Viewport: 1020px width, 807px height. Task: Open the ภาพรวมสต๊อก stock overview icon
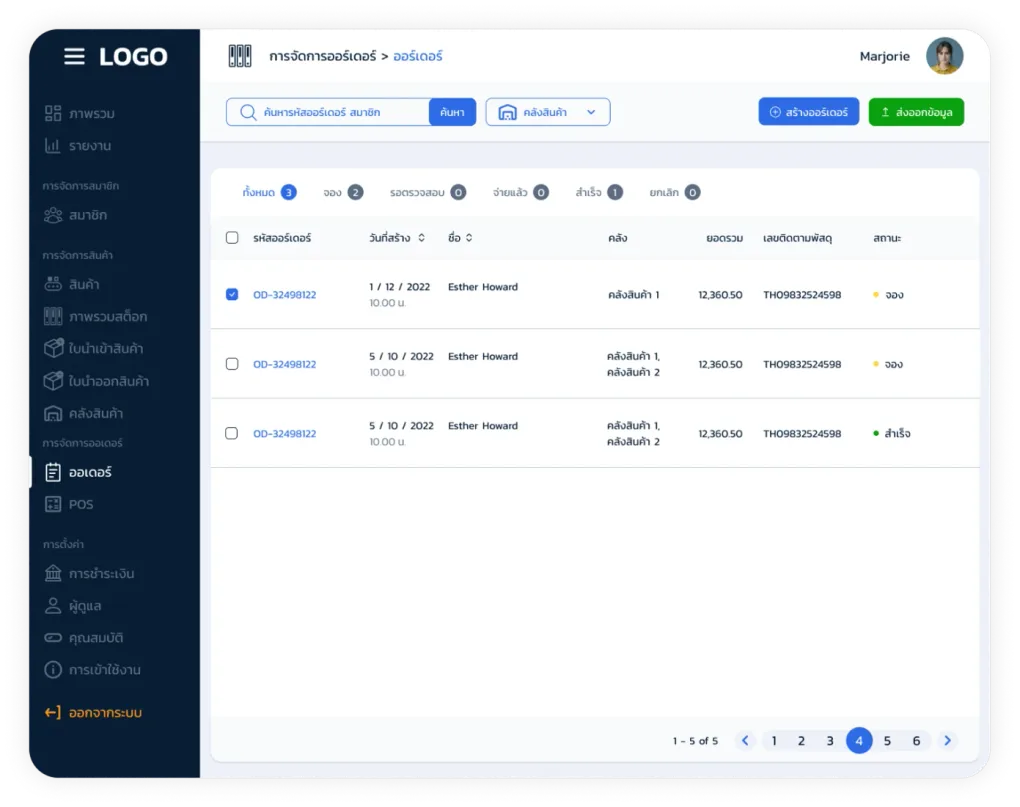pos(53,316)
